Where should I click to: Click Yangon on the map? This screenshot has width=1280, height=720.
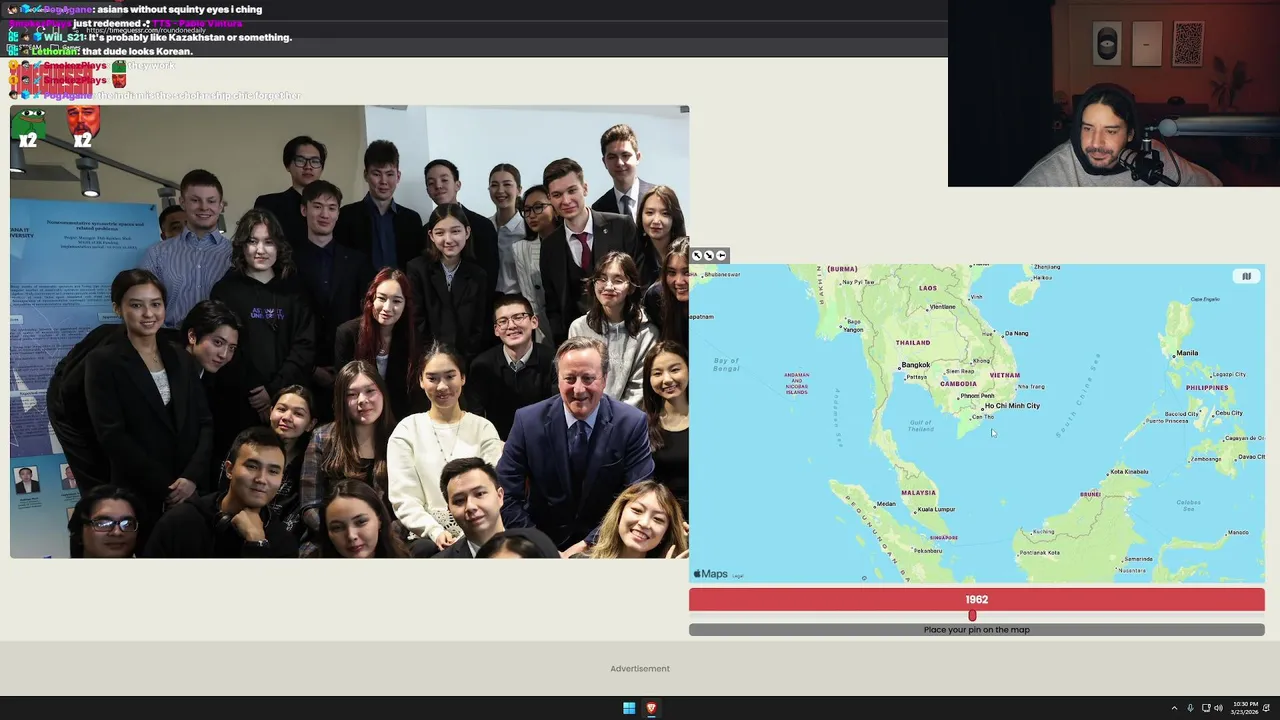[x=852, y=329]
